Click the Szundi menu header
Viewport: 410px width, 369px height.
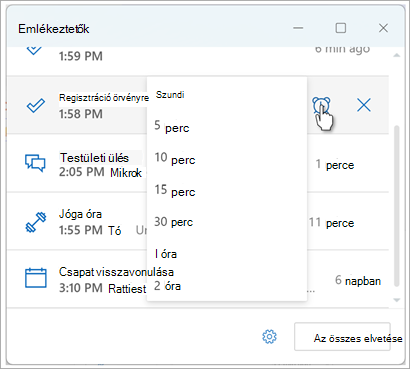pyautogui.click(x=170, y=95)
